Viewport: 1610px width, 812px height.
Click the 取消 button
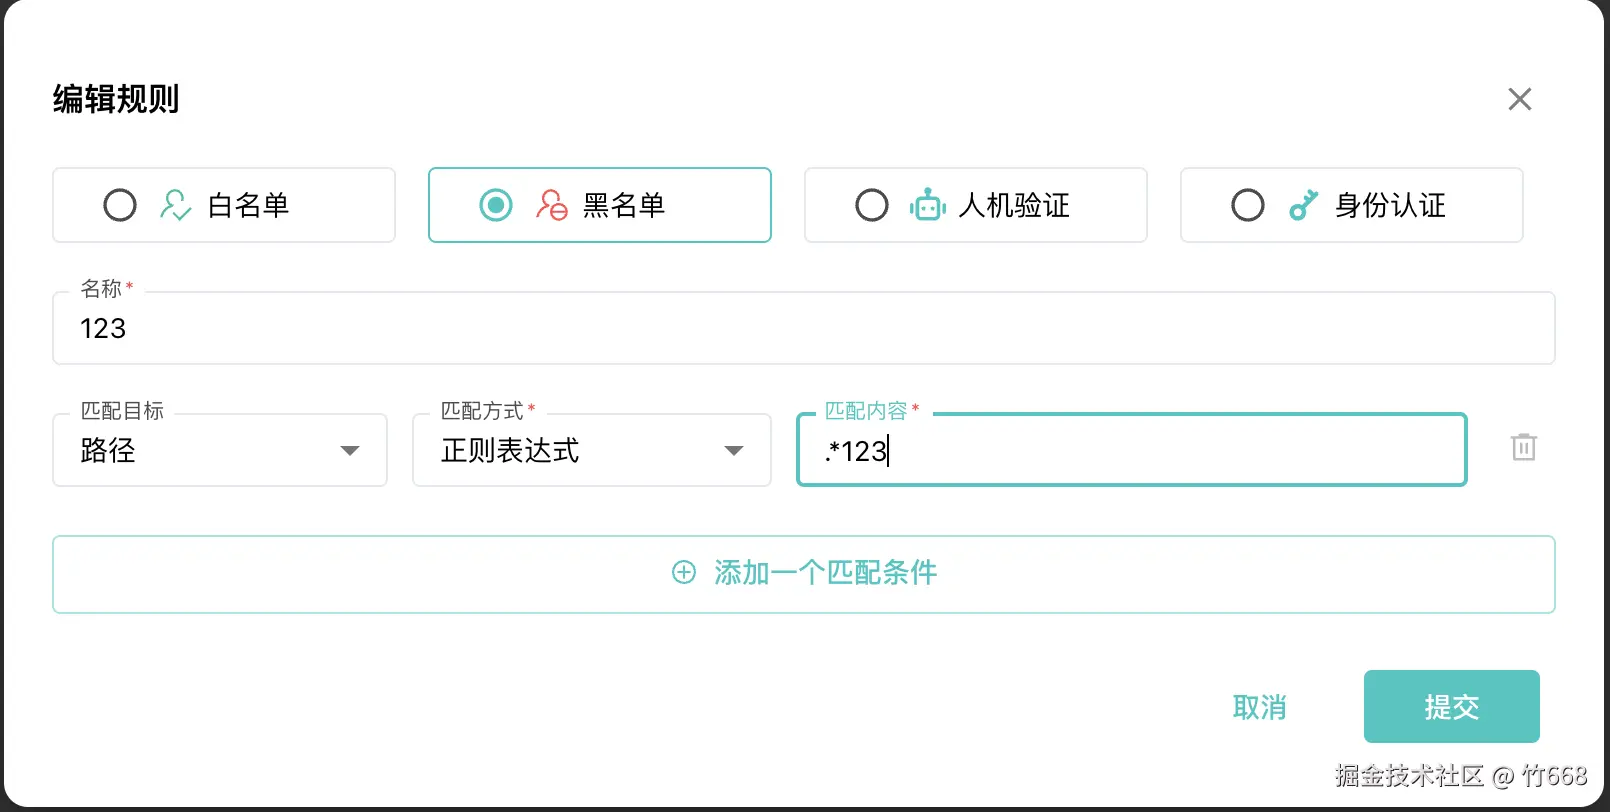[x=1259, y=707]
